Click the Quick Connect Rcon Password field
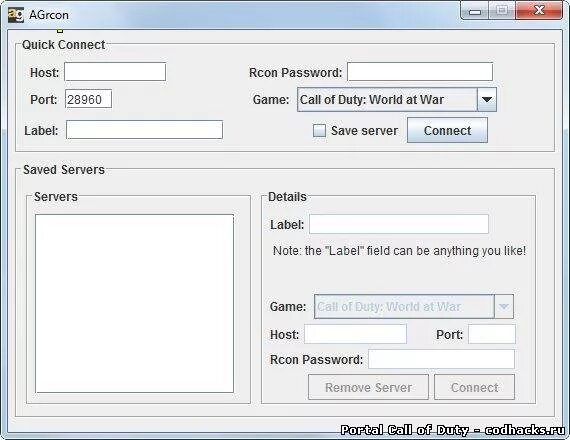Image resolution: width=570 pixels, height=440 pixels. point(420,72)
